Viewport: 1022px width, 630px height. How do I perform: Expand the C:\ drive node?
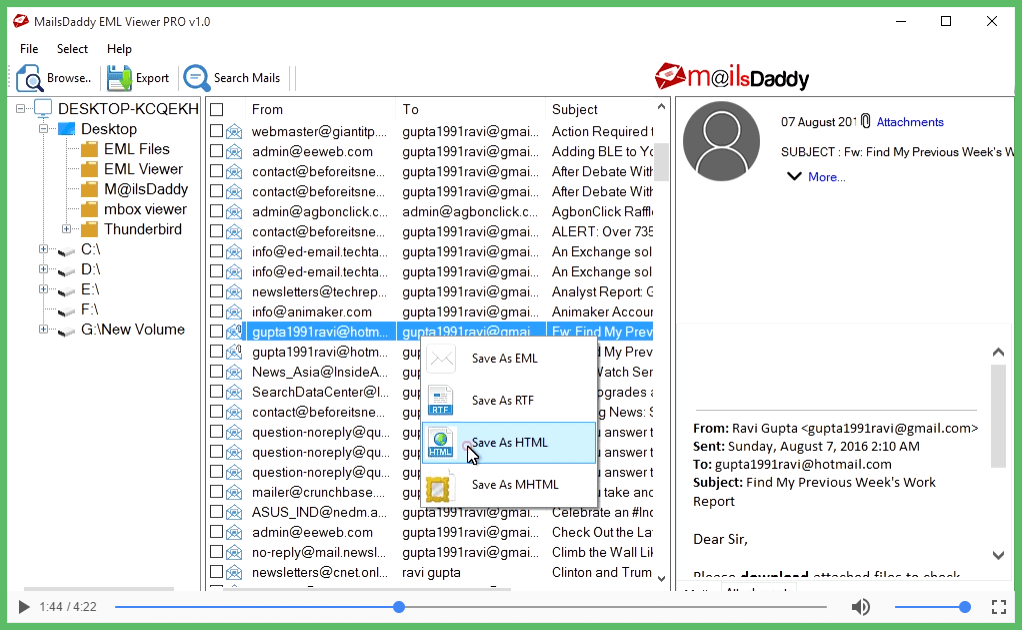pos(43,249)
